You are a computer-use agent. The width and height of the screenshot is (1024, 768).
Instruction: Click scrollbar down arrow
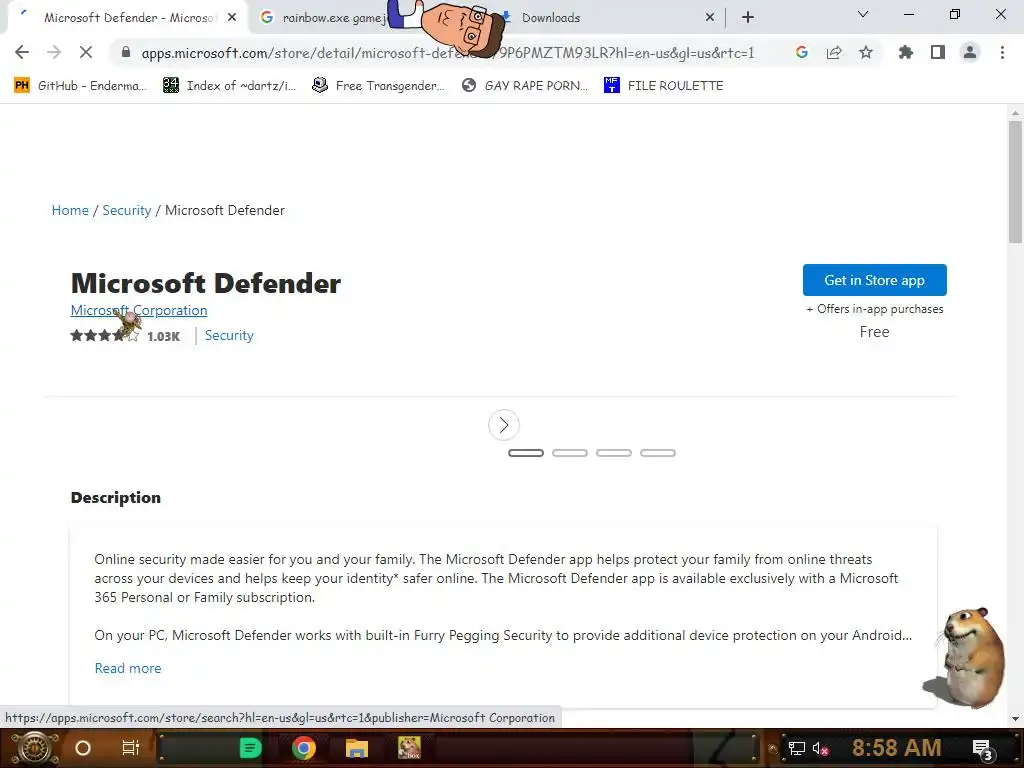(1015, 719)
